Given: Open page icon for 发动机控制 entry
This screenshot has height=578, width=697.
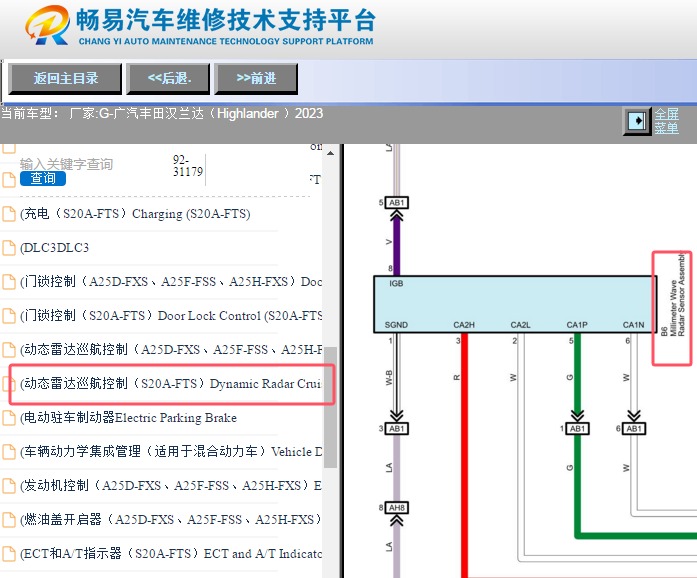Looking at the screenshot, I should (x=8, y=486).
